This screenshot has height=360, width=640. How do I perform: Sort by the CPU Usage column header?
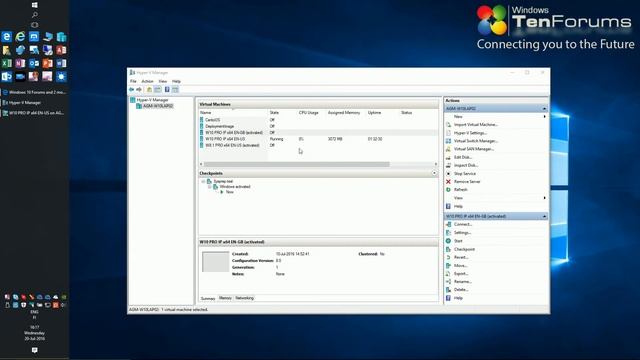(x=309, y=113)
